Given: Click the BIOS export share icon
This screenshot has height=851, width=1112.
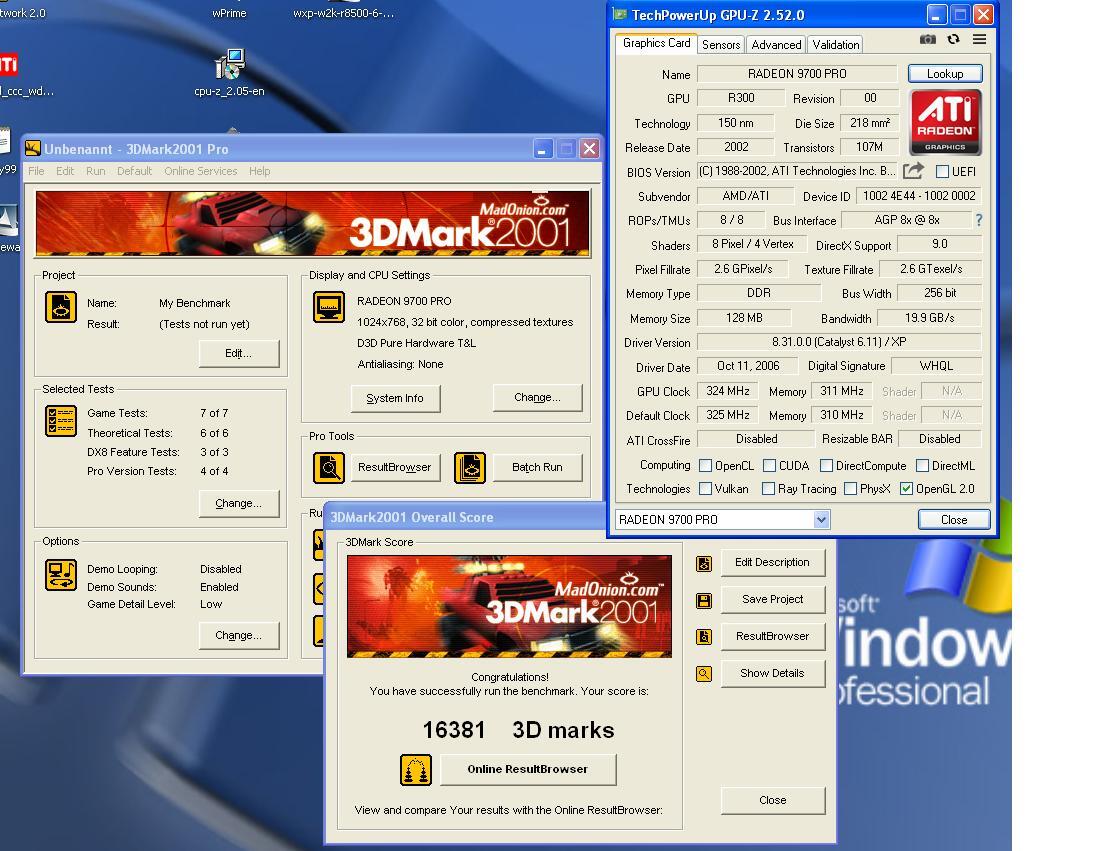Looking at the screenshot, I should click(x=913, y=171).
